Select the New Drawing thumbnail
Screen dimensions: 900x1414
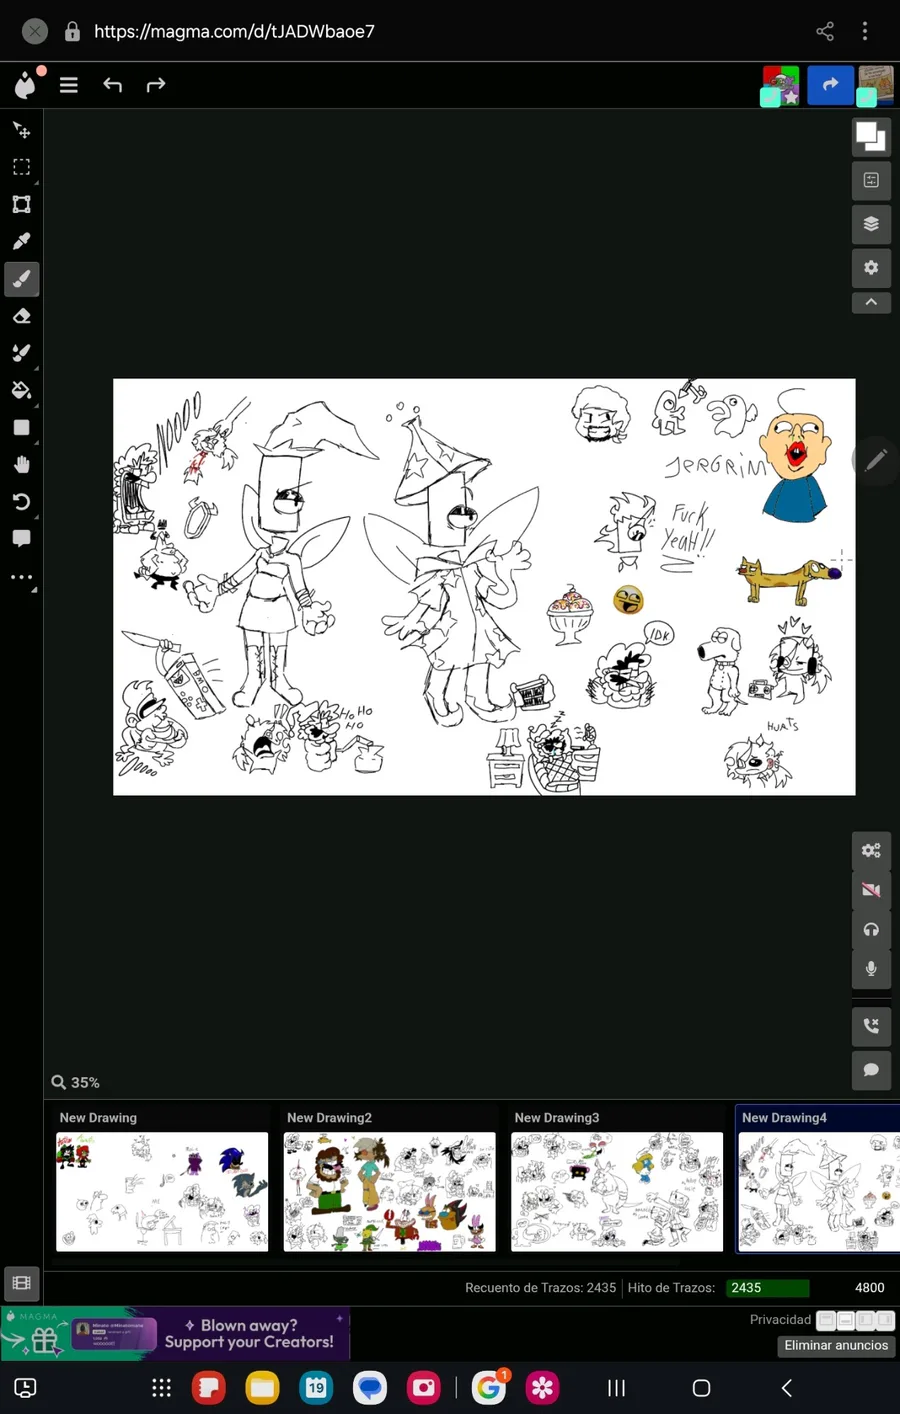(162, 1191)
